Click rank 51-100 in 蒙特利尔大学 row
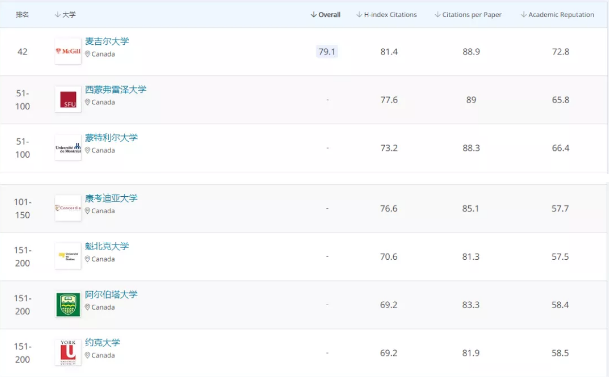Viewport: 609px width, 377px height. point(23,148)
